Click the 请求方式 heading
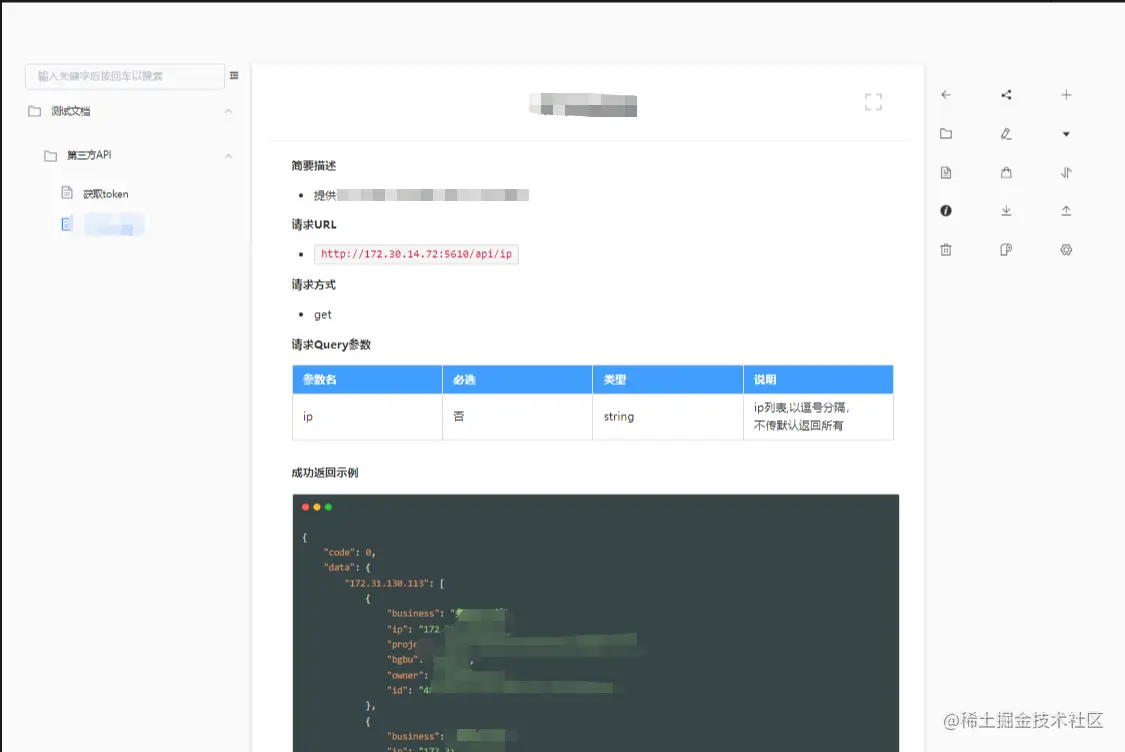Viewport: 1125px width, 752px height. pos(314,285)
